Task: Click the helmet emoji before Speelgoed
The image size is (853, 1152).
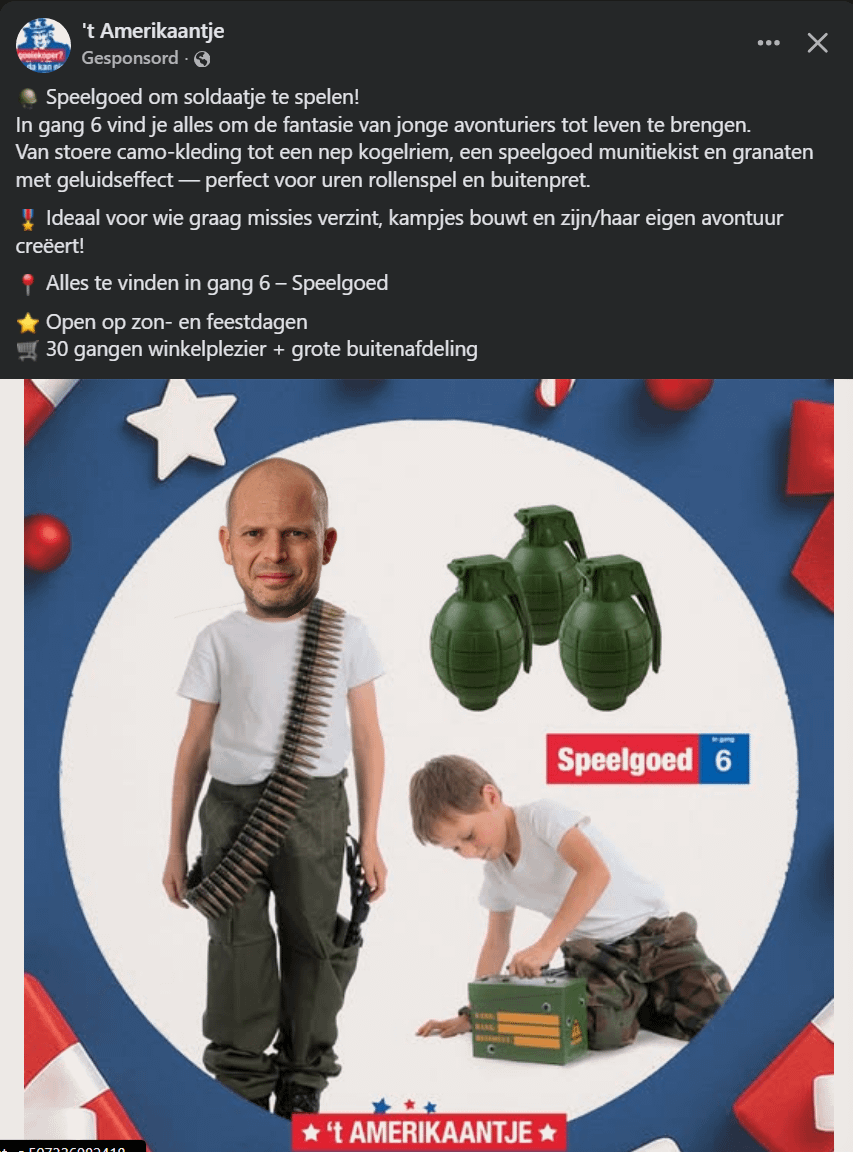Action: click(28, 98)
